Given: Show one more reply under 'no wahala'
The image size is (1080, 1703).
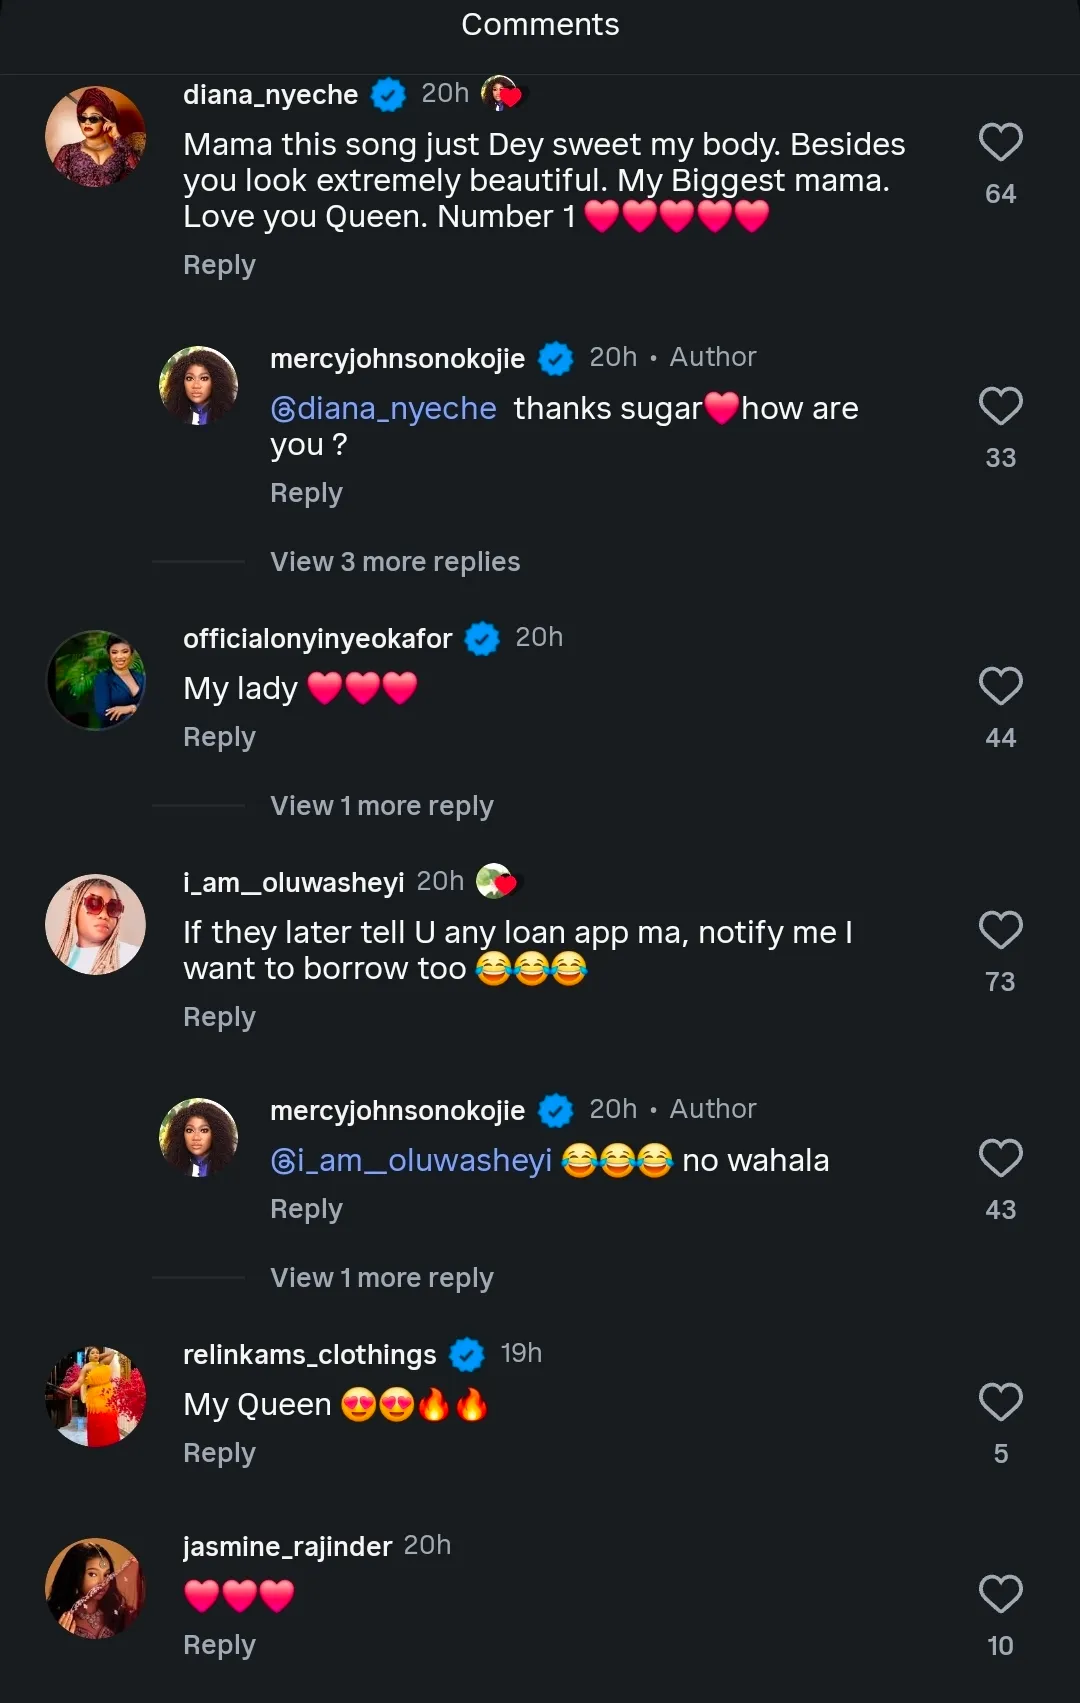Looking at the screenshot, I should tap(381, 1278).
